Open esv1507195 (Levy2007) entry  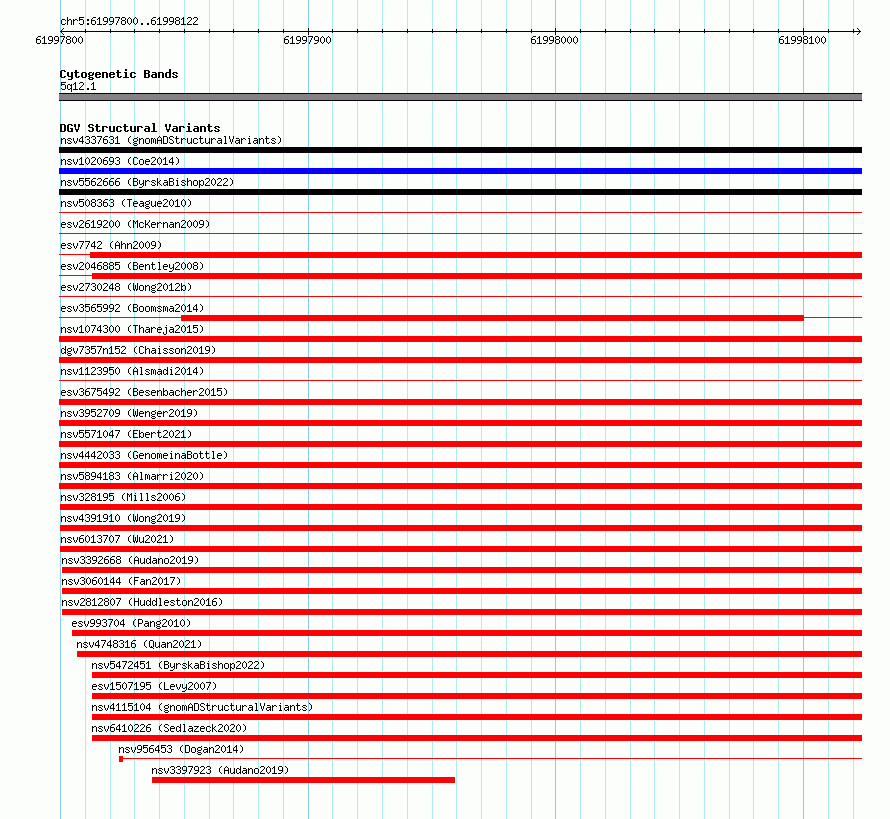(x=154, y=686)
